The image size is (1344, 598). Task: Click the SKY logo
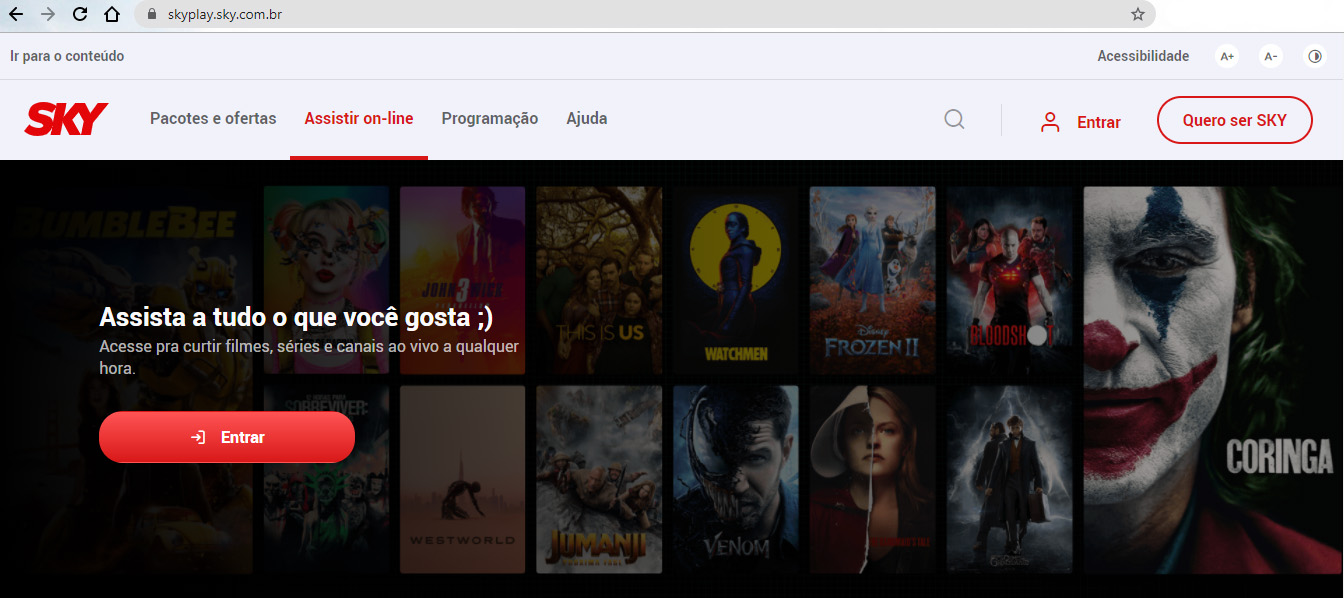click(x=66, y=119)
